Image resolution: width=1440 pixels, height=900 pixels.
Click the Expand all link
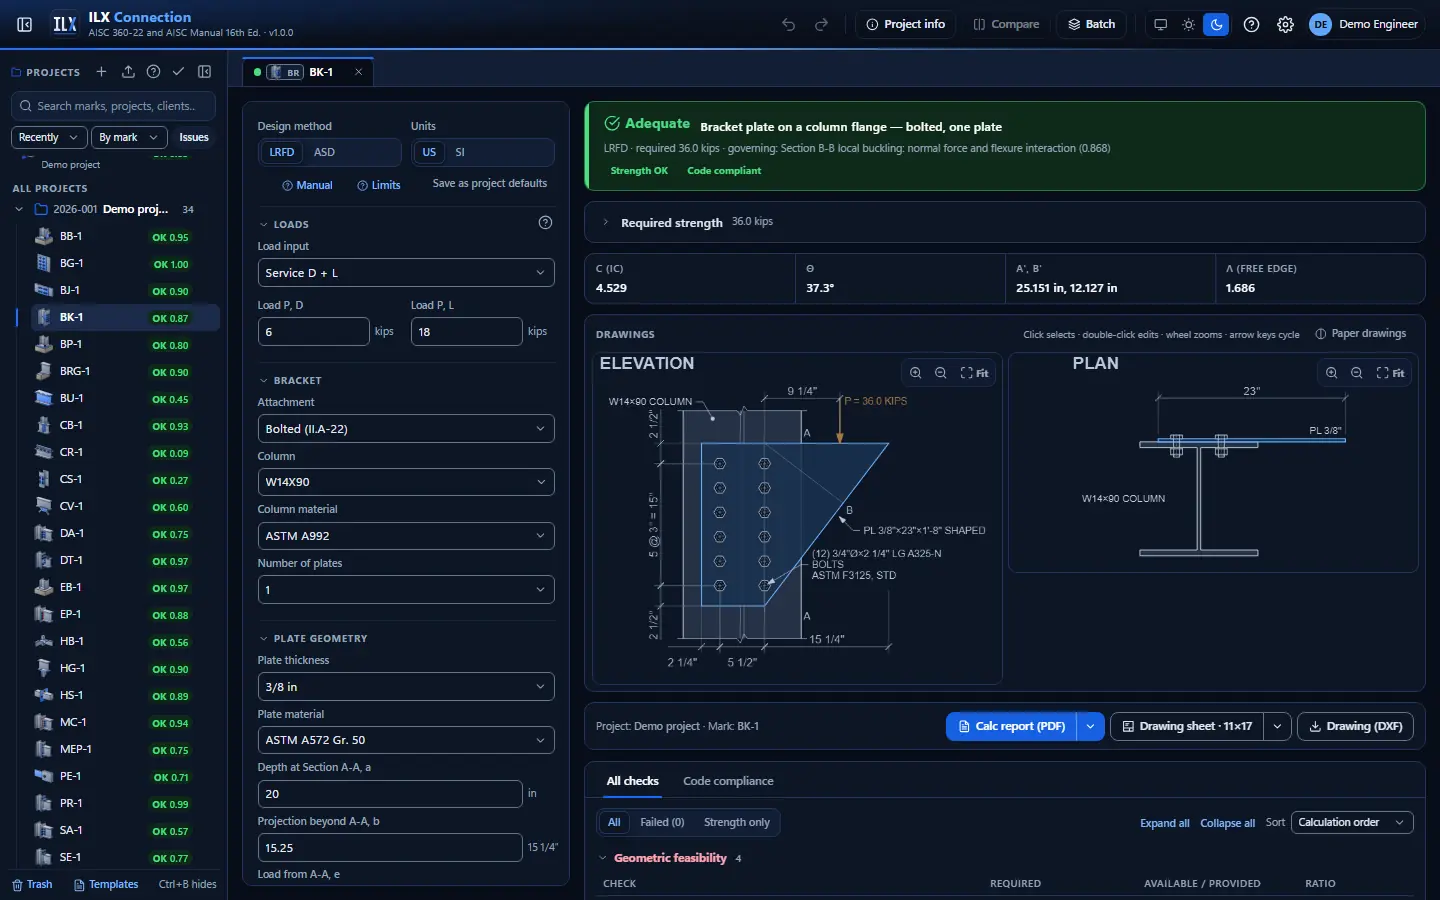coord(1165,823)
